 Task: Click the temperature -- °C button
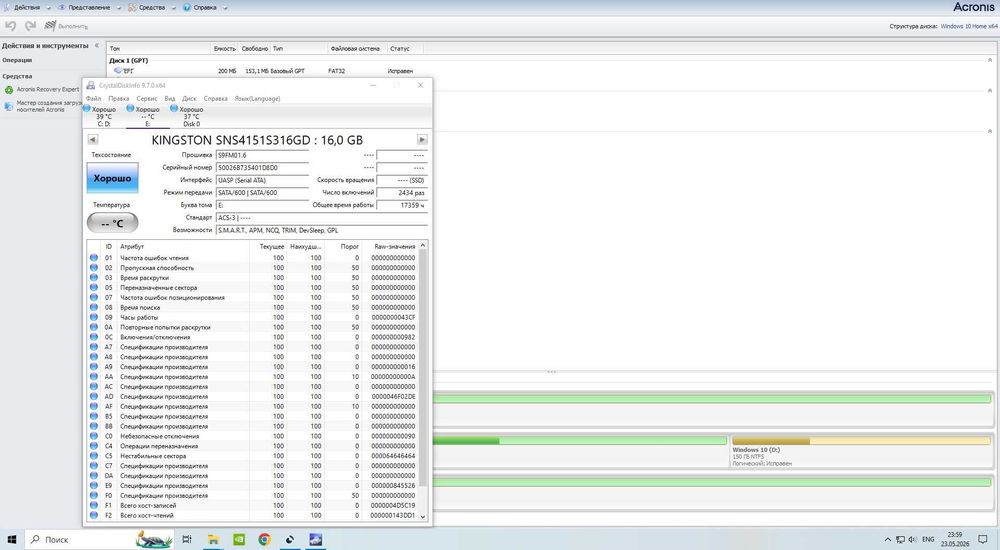pos(112,223)
